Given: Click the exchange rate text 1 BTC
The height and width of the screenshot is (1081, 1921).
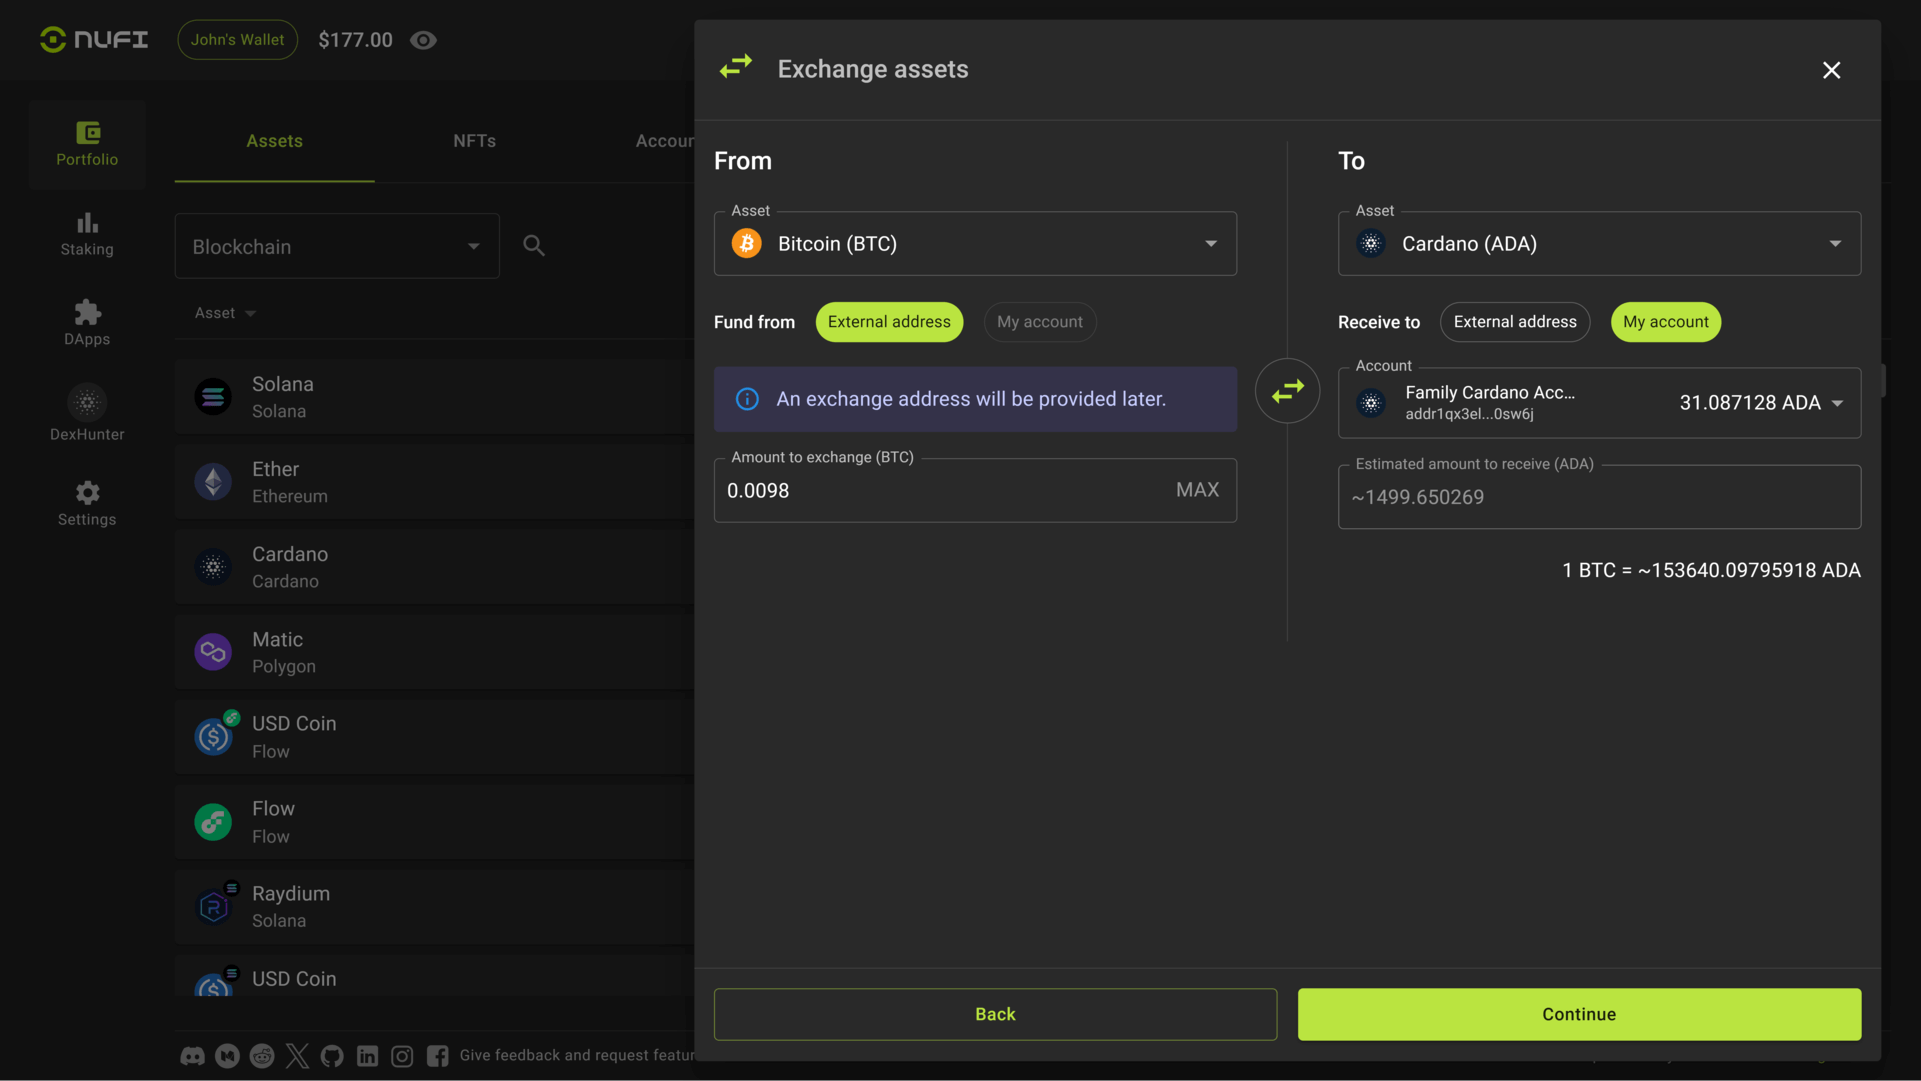Looking at the screenshot, I should click(1711, 571).
